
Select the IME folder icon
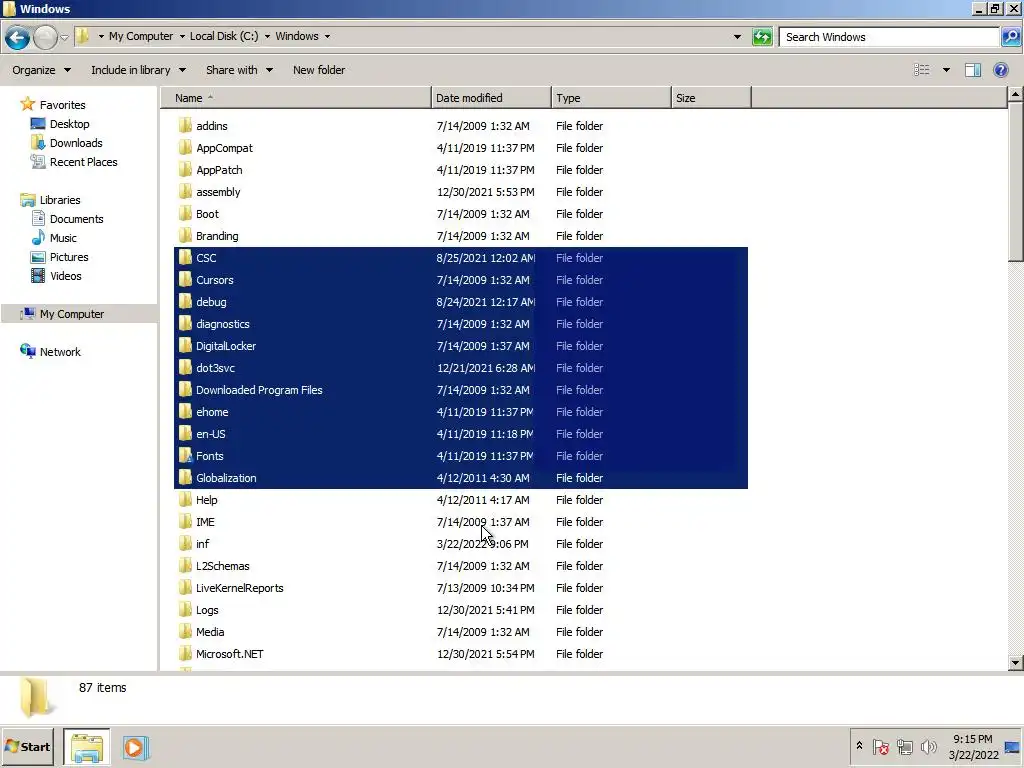pos(185,522)
